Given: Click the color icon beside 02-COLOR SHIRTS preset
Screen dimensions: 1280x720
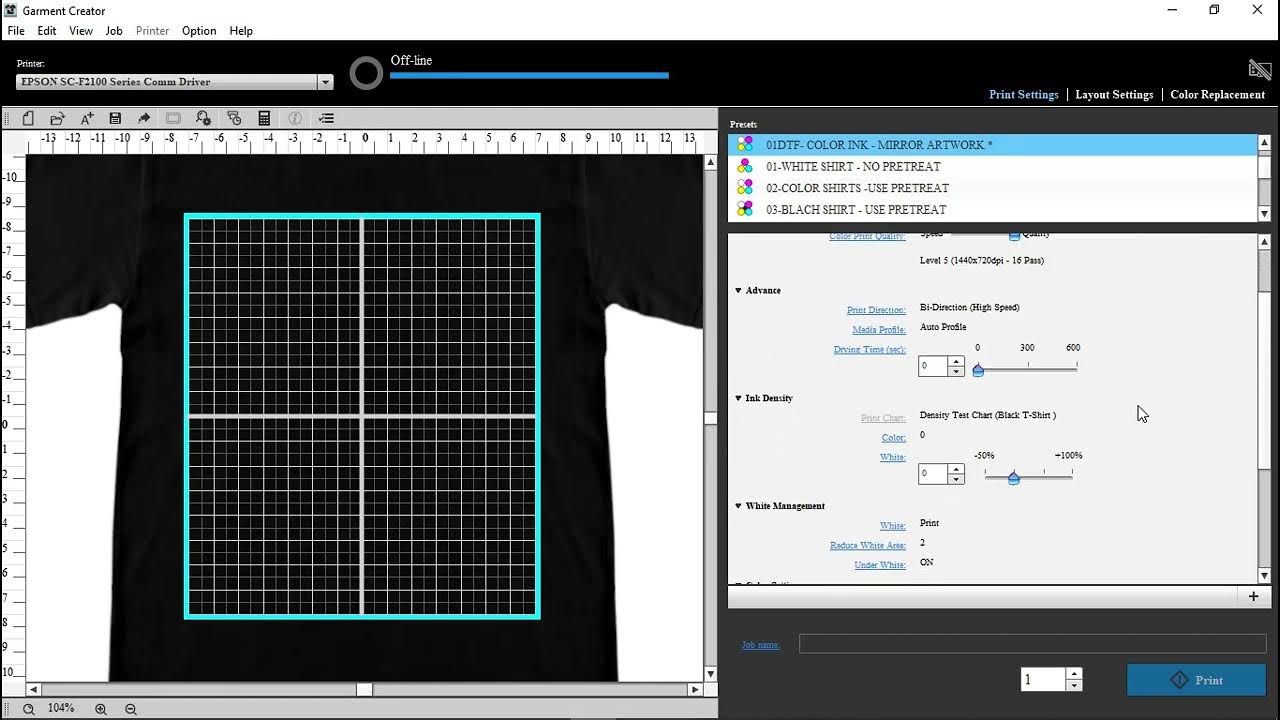Looking at the screenshot, I should tap(745, 188).
